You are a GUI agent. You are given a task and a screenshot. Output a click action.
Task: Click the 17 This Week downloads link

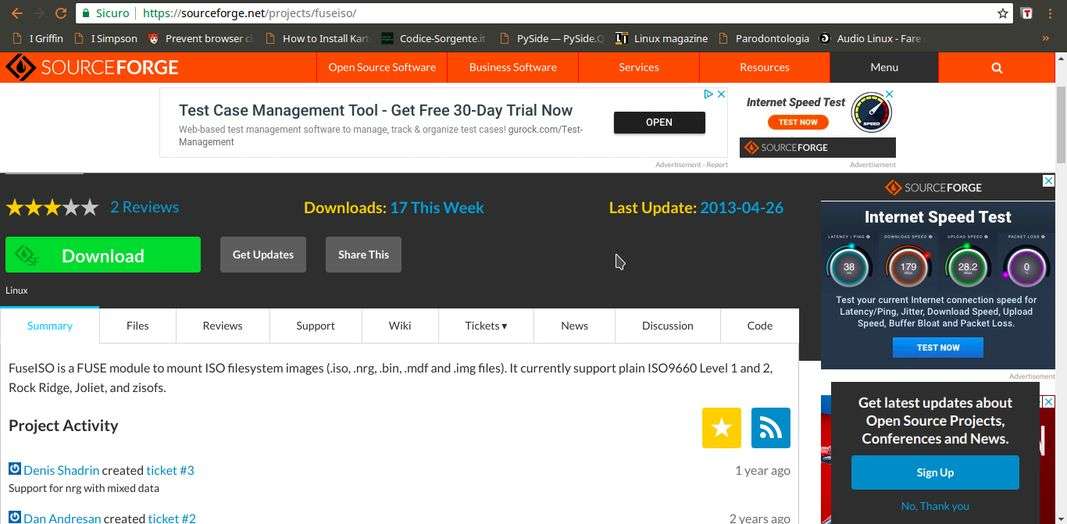click(x=437, y=208)
